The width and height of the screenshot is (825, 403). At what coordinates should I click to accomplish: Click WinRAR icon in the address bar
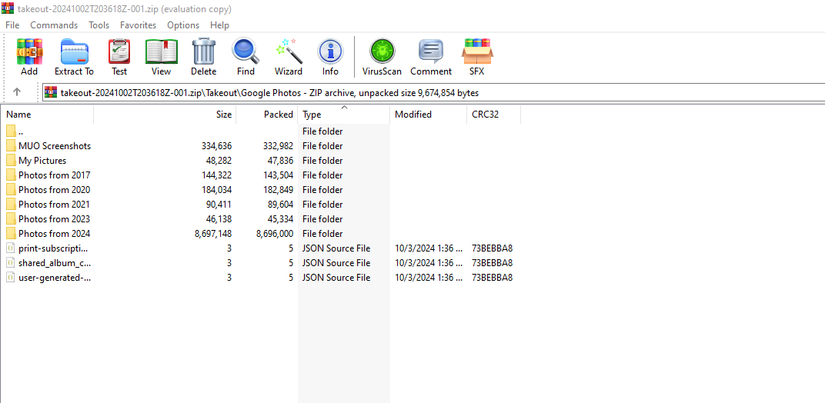click(51, 93)
